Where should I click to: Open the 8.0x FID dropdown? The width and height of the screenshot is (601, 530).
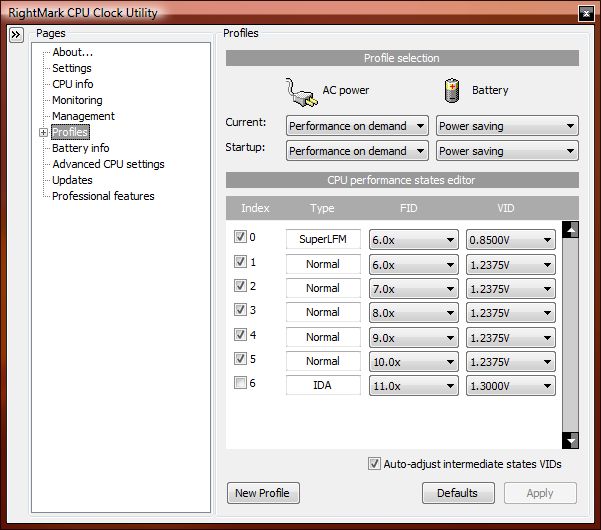(x=414, y=313)
